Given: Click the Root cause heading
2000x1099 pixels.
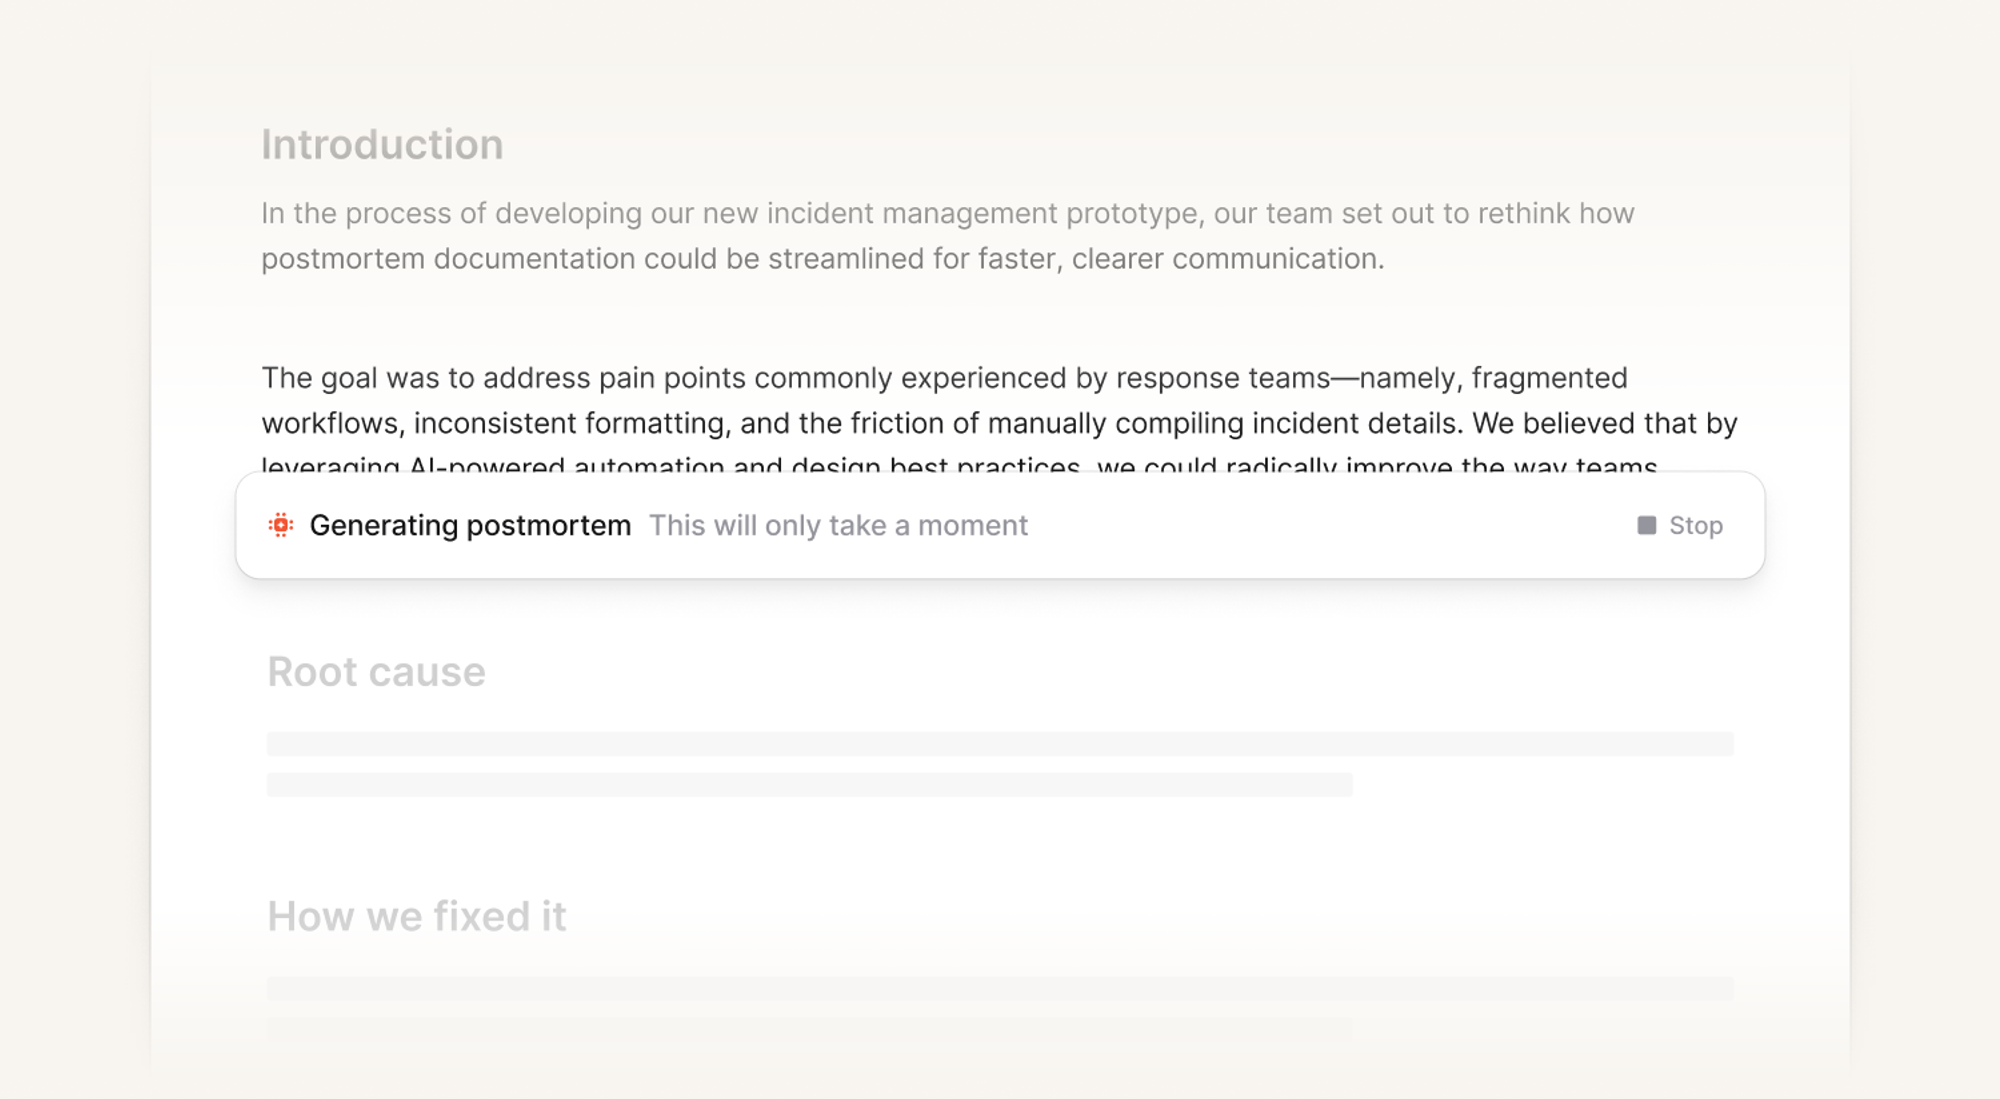Looking at the screenshot, I should (376, 672).
